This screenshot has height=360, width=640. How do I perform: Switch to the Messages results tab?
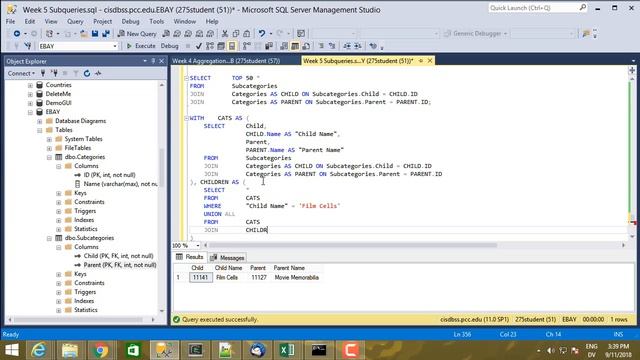tap(227, 258)
